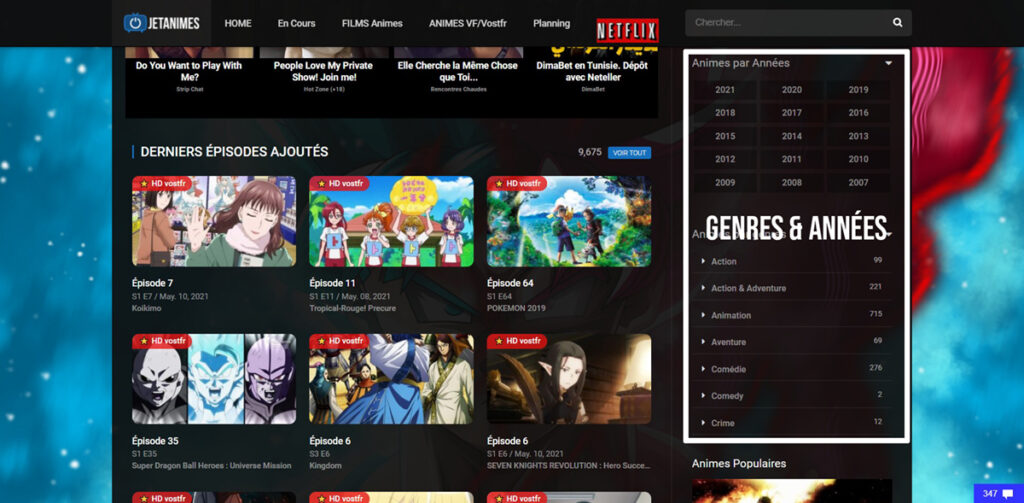Open the Netflix banner link
Screen dimensions: 1024x503
(x=628, y=30)
